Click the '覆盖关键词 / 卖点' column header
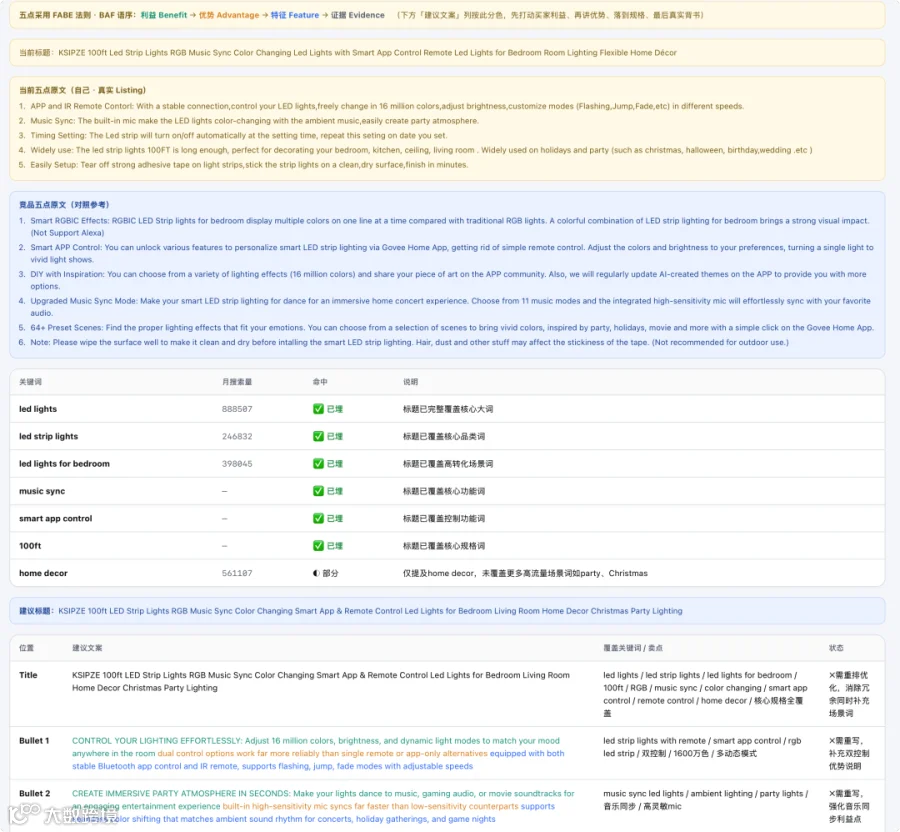 pyautogui.click(x=633, y=648)
